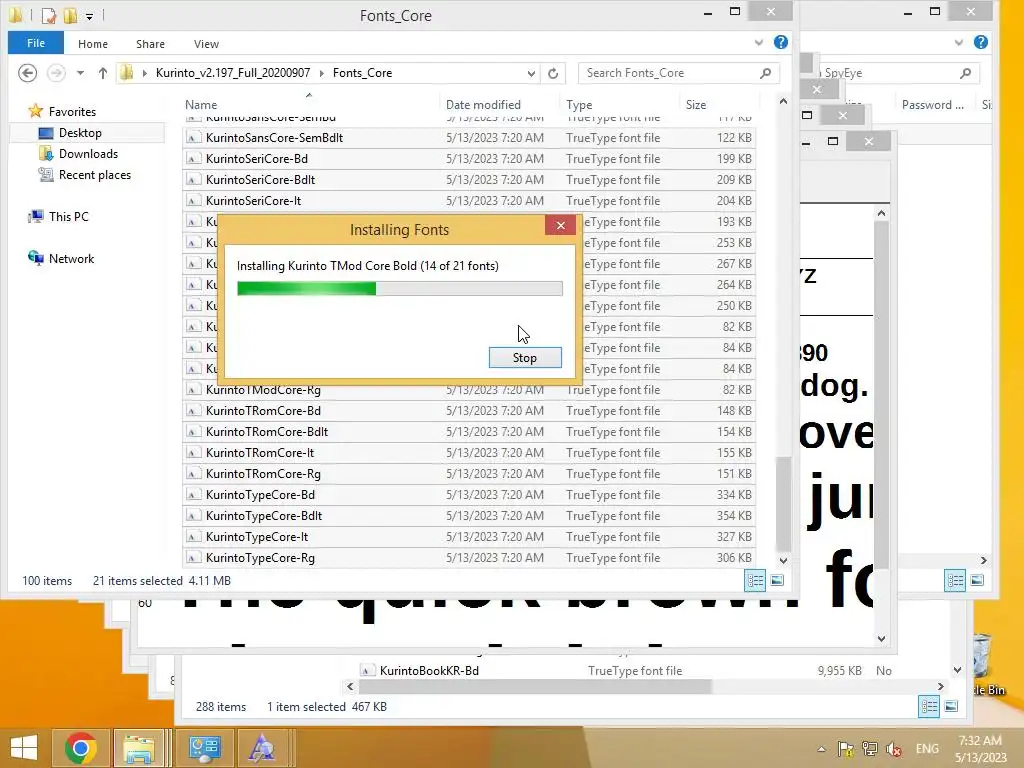Viewport: 1024px width, 768px height.
Task: Sort by Password column in back window
Action: [x=932, y=104]
